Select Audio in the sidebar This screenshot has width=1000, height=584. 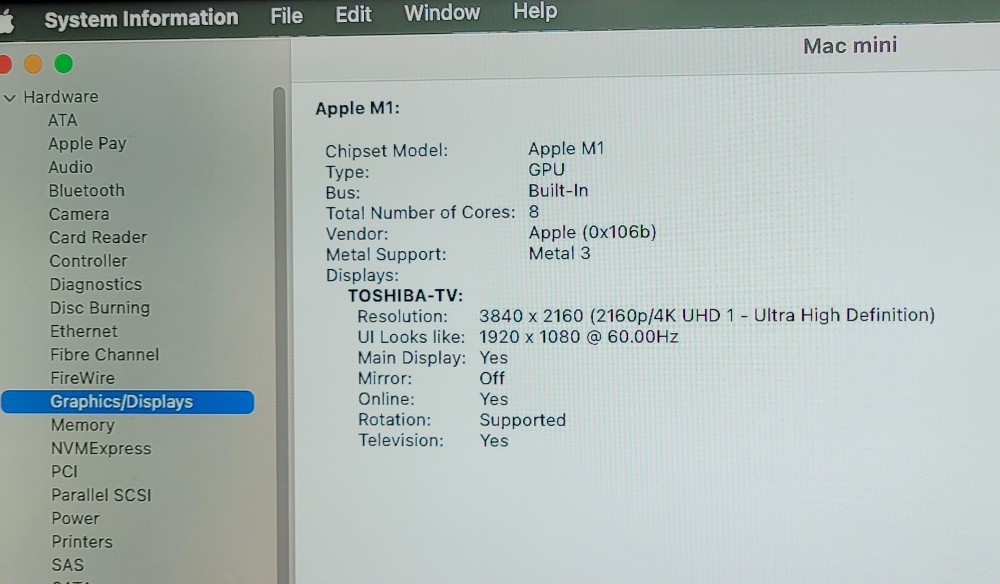[71, 167]
